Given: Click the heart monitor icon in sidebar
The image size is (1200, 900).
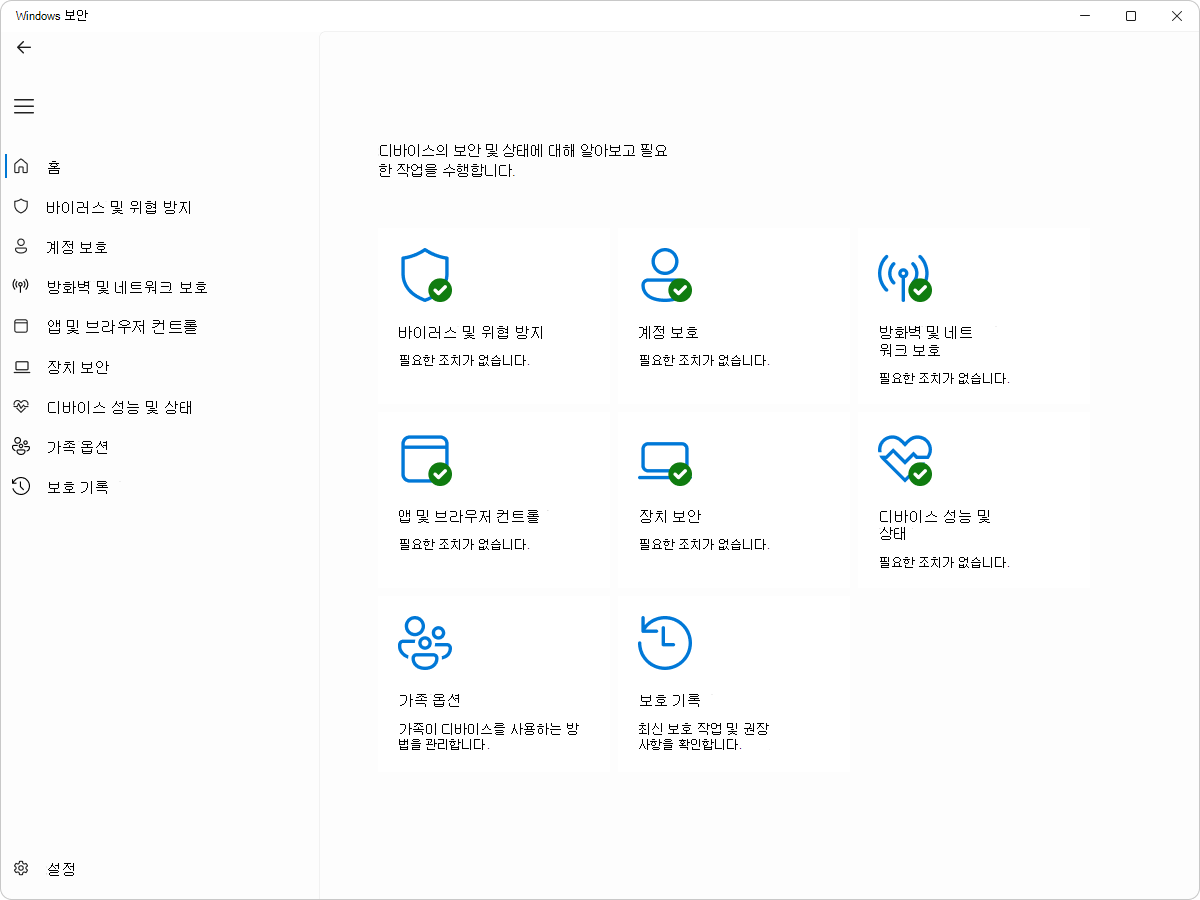Looking at the screenshot, I should (21, 407).
